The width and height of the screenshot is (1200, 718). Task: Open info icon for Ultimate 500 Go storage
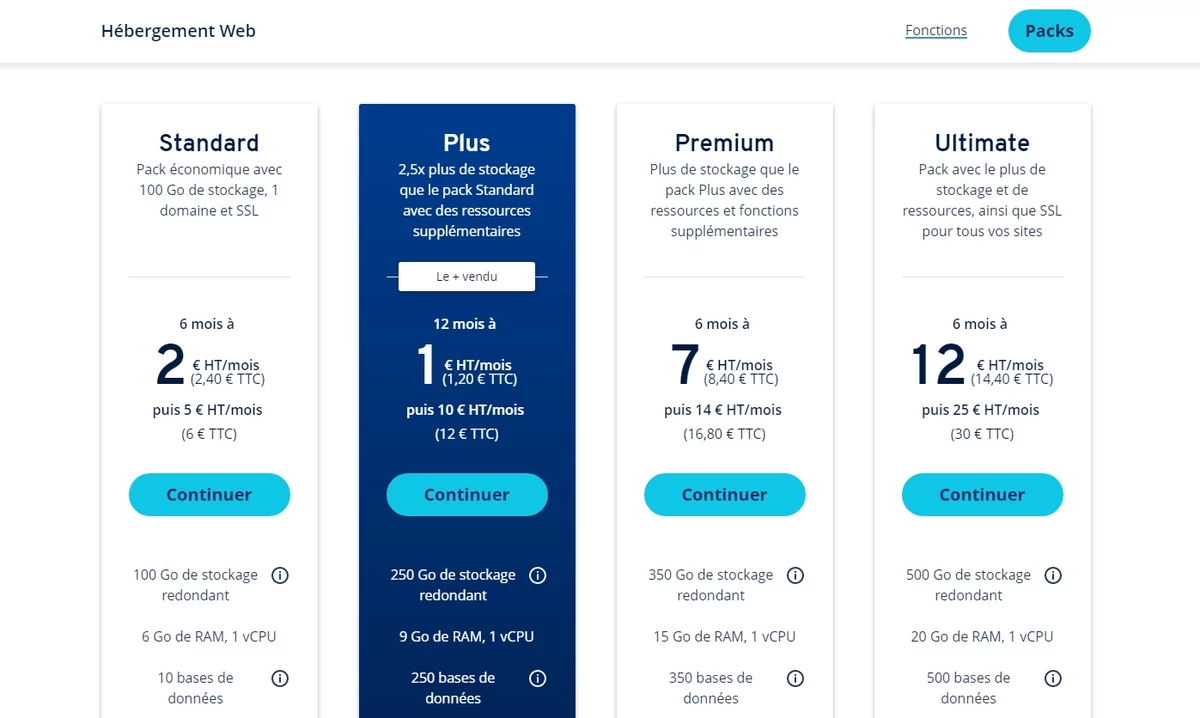[1053, 575]
